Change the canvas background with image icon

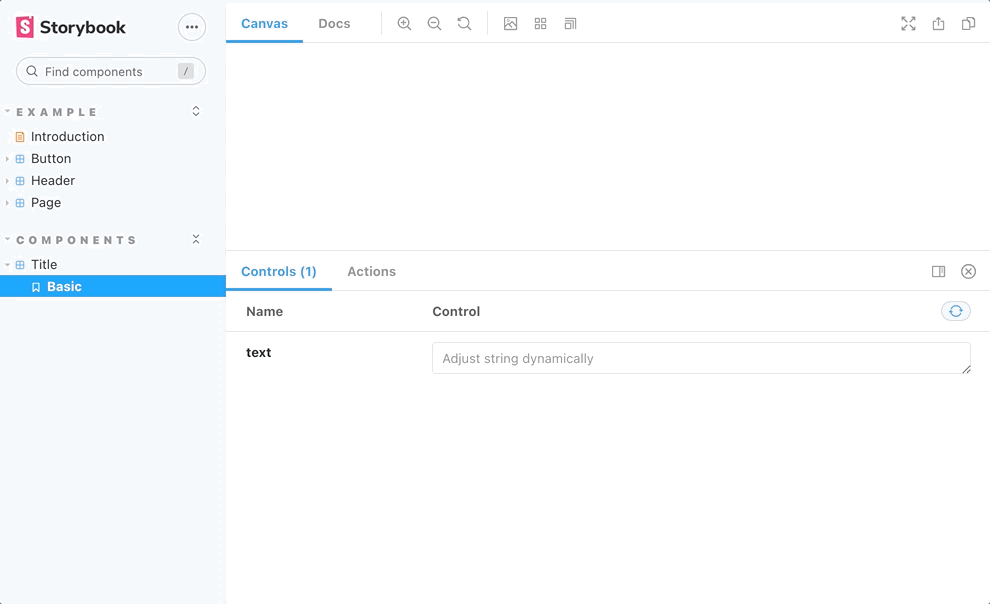click(x=510, y=23)
